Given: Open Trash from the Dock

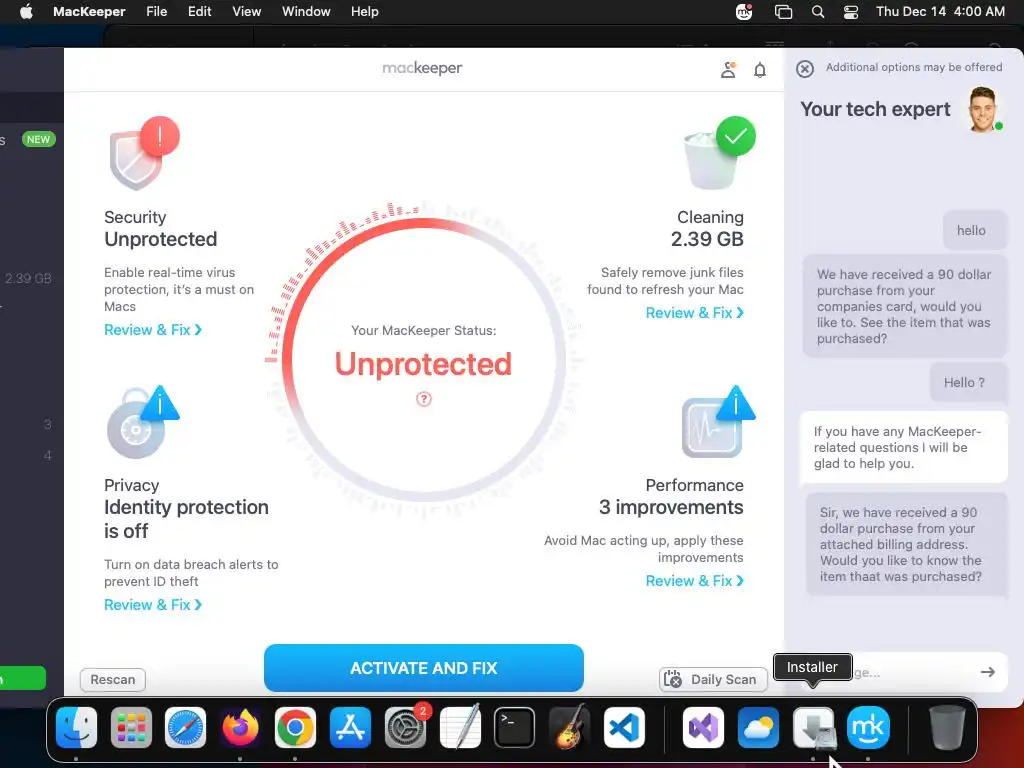Looking at the screenshot, I should coord(947,727).
